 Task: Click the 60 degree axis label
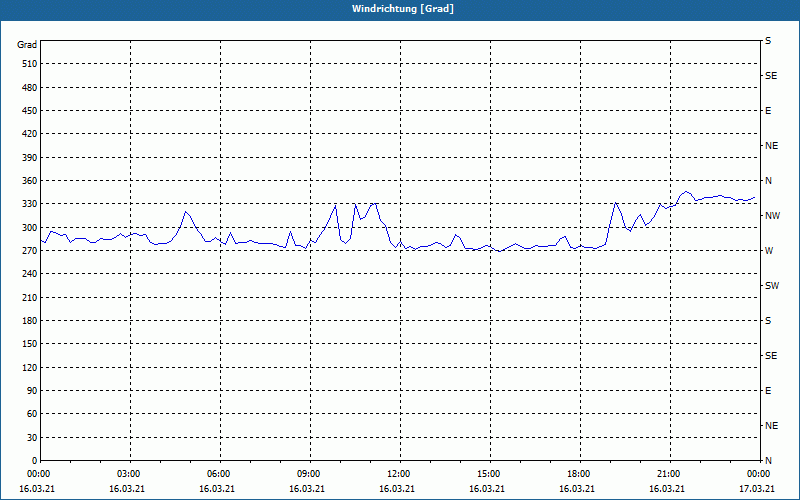[x=32, y=414]
